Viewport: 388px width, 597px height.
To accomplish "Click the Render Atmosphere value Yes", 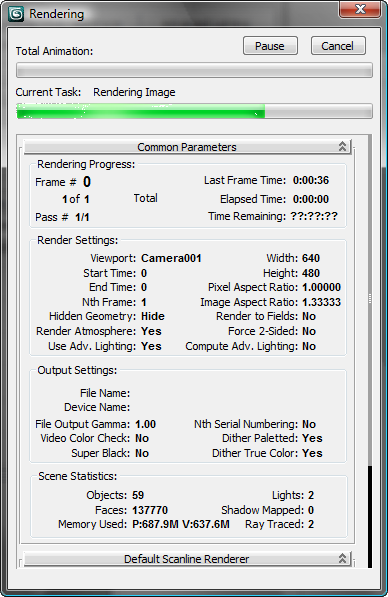I will [151, 331].
